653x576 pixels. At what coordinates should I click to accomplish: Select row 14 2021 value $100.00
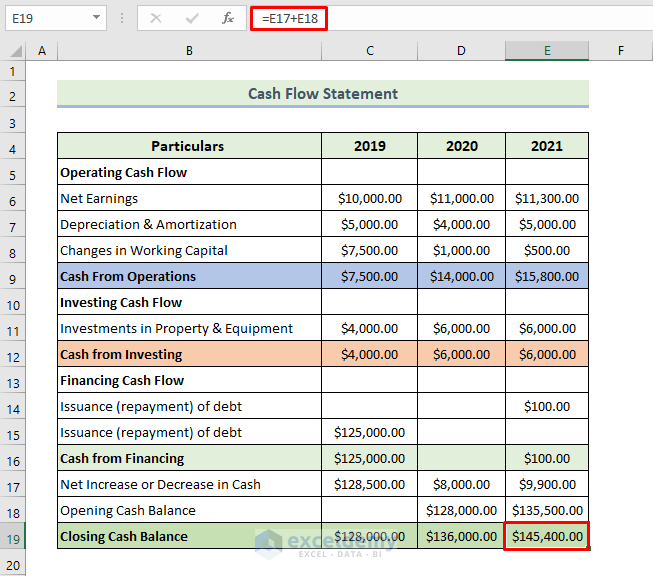coord(547,406)
